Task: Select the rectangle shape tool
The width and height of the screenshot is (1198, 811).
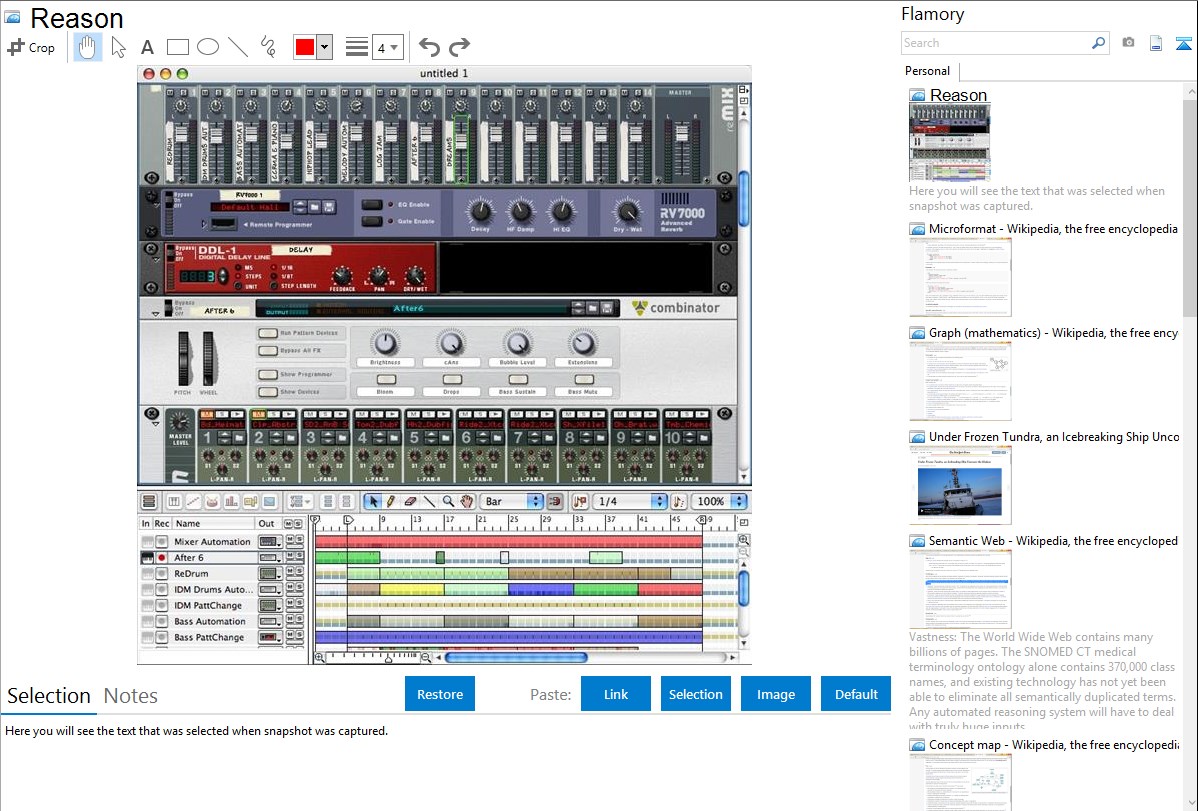Action: tap(177, 47)
